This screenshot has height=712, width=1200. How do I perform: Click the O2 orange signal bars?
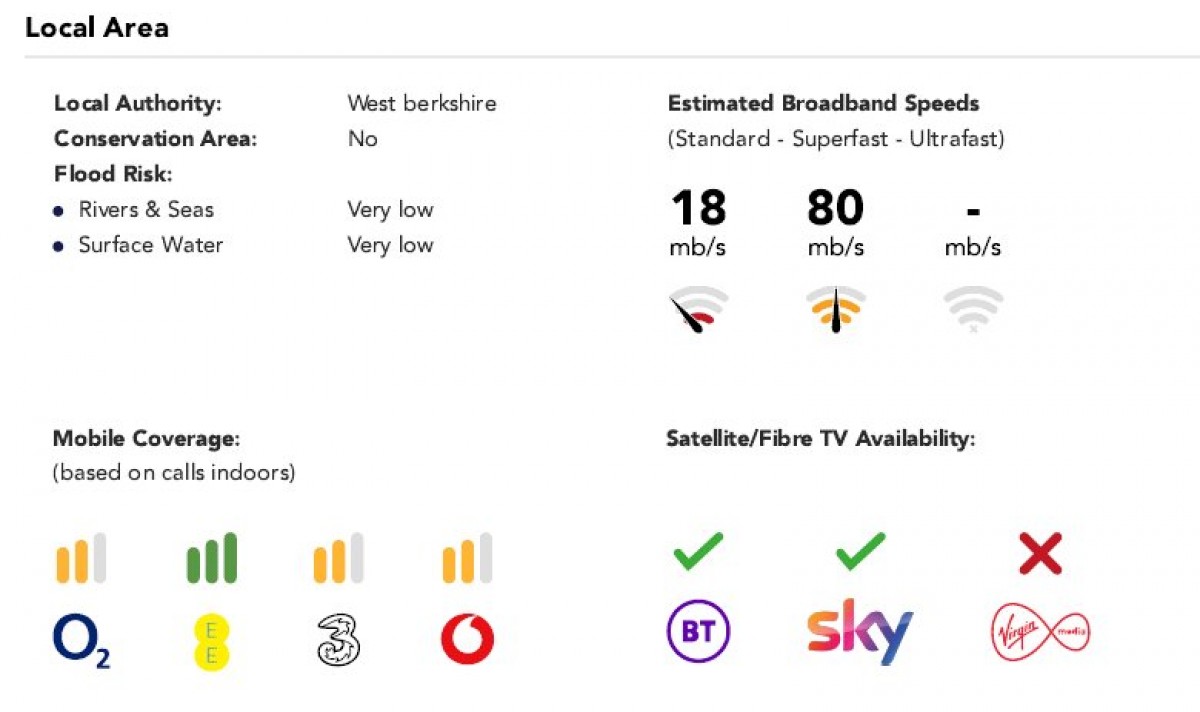(80, 558)
